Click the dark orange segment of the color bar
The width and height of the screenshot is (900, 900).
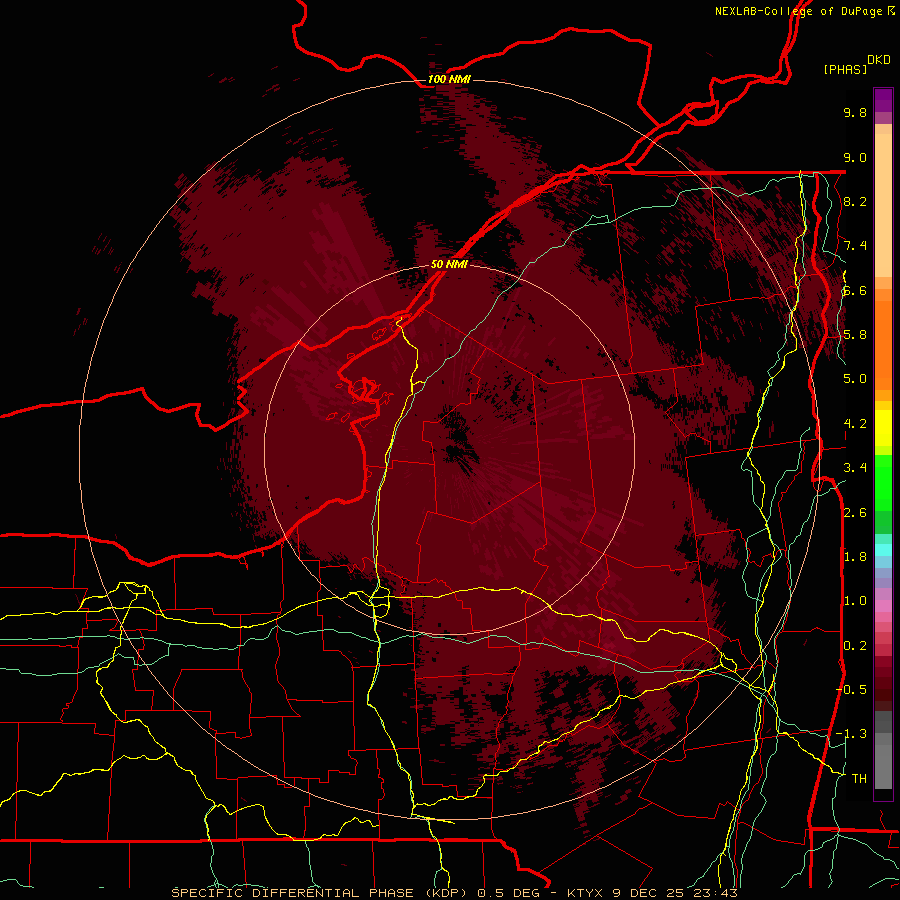(x=883, y=344)
